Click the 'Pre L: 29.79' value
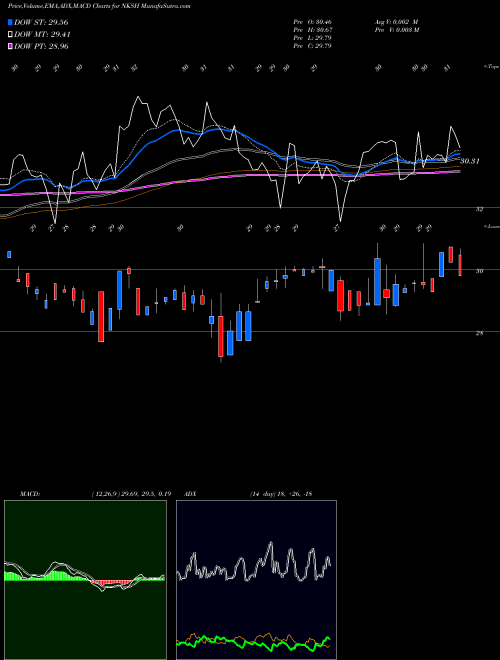Image resolution: width=500 pixels, height=660 pixels. click(x=312, y=38)
